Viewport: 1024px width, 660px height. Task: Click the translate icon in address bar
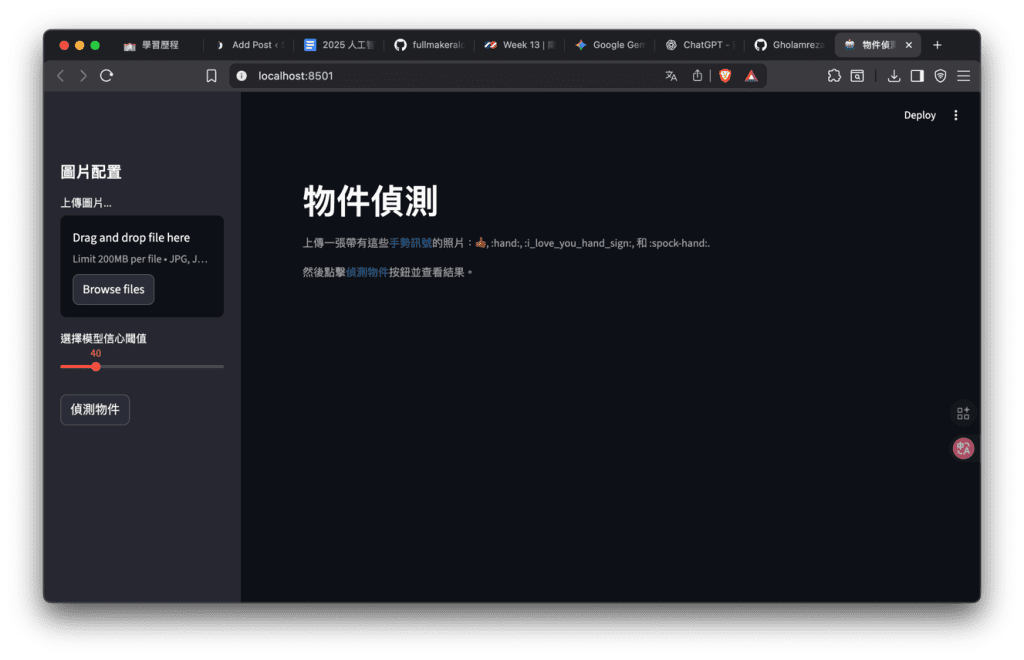(x=671, y=76)
